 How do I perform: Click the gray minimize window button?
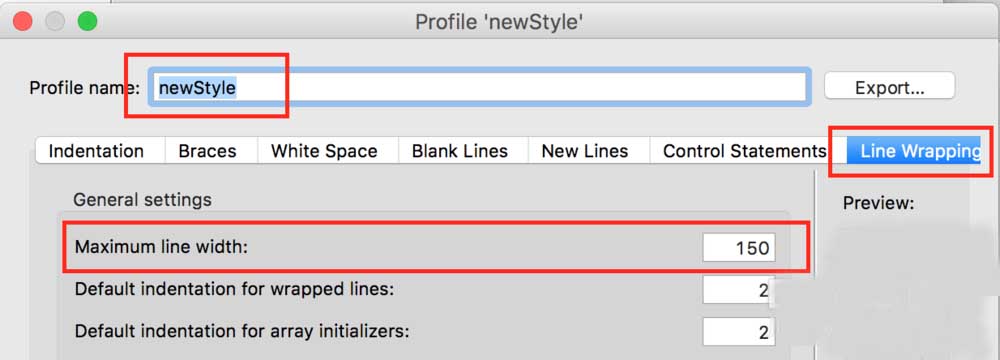pyautogui.click(x=55, y=21)
